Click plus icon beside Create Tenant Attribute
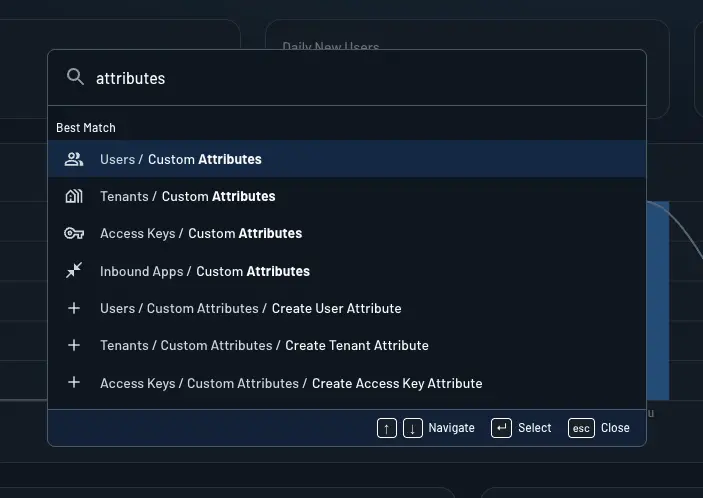Viewport: 703px width, 498px height. click(74, 345)
